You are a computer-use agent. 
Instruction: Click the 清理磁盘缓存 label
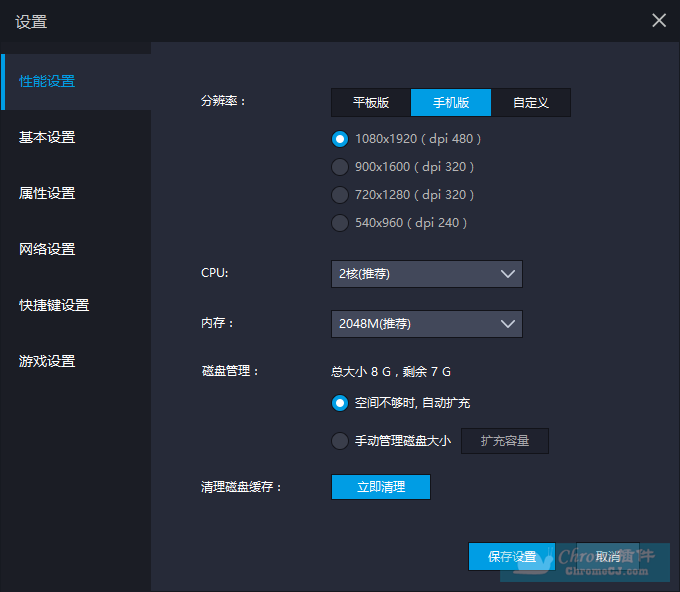241,487
